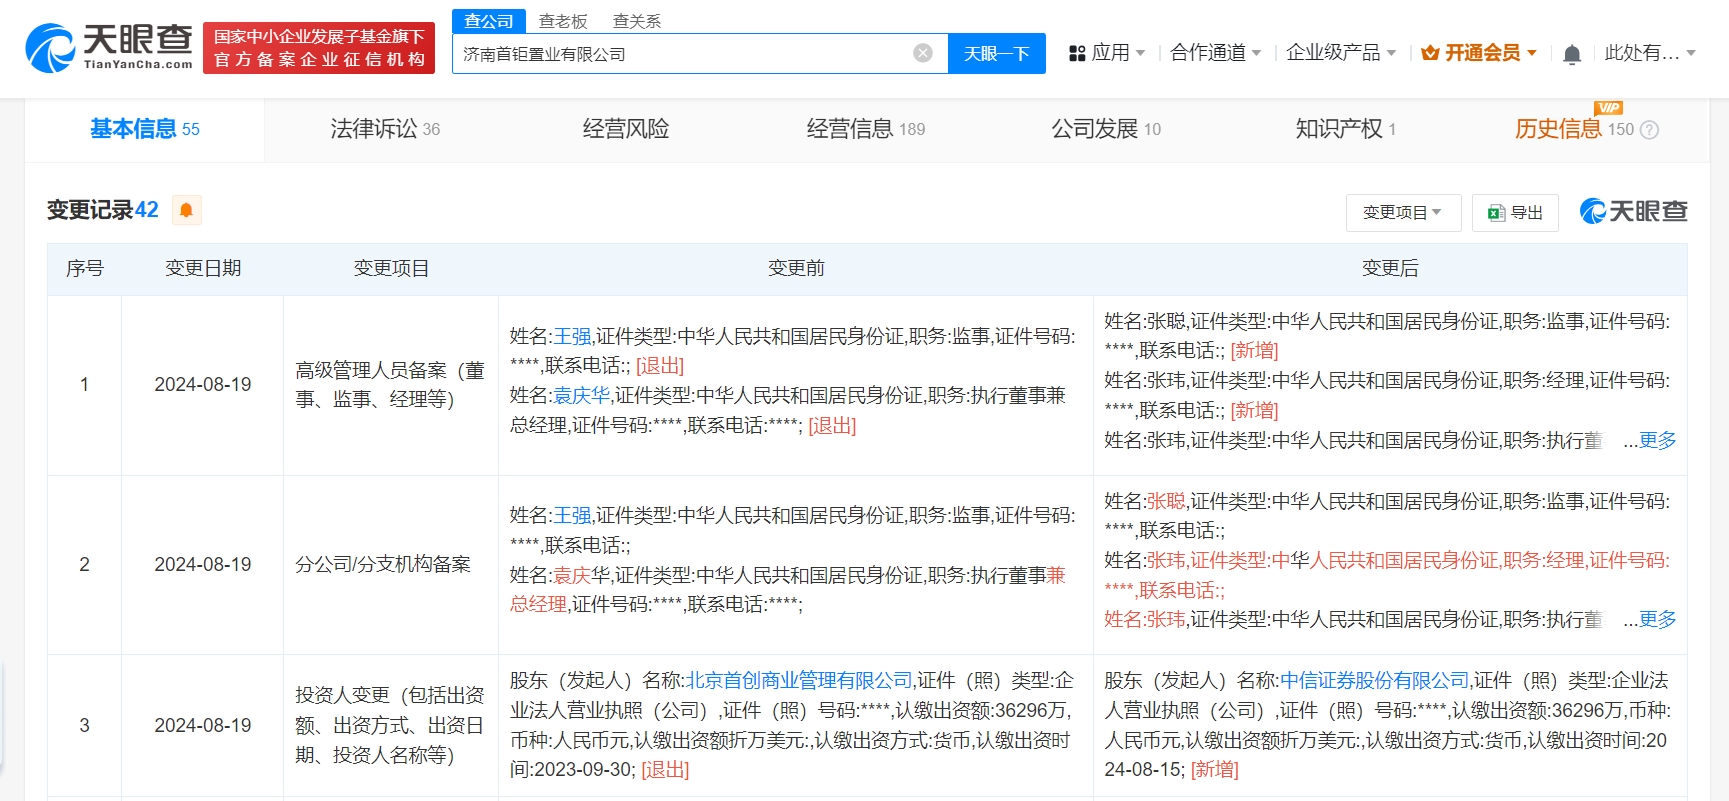
Task: Expand the 合作通道 dropdown menu
Action: (x=1215, y=53)
